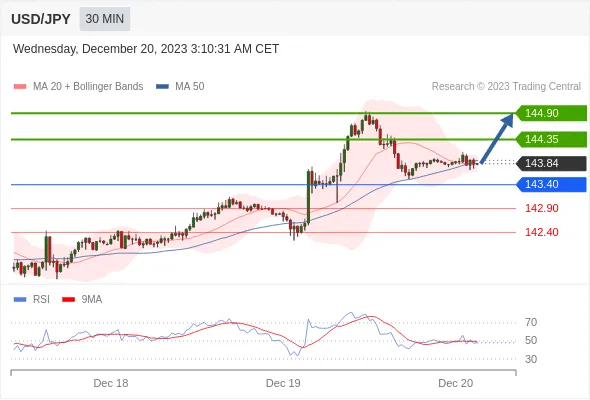
Task: Click the 142.40 support level value
Action: [542, 232]
